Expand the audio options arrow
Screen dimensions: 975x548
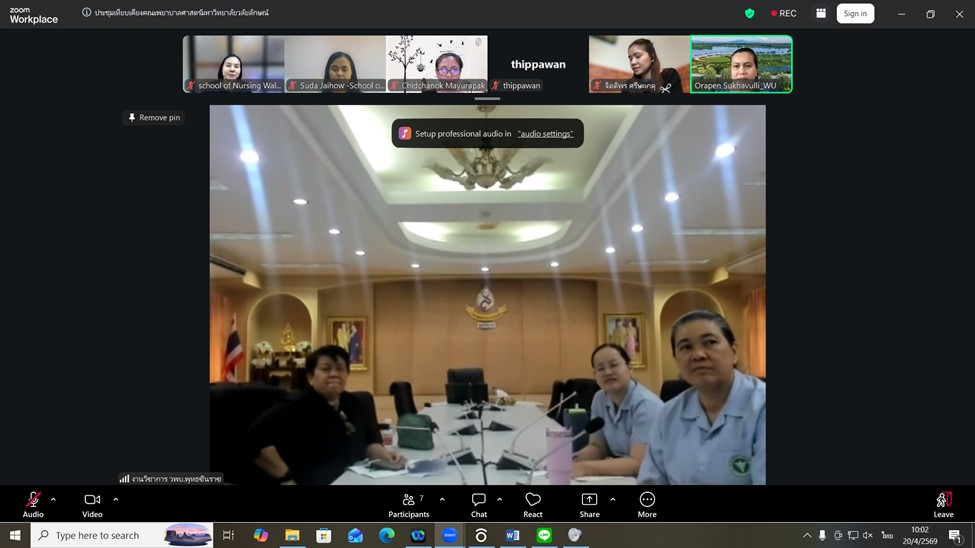coord(53,499)
